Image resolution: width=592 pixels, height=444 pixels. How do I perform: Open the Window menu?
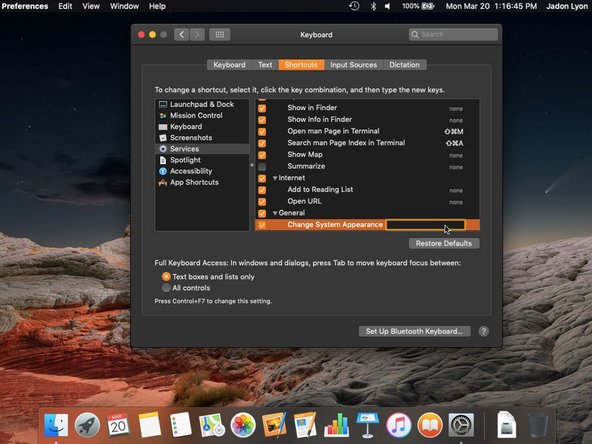[x=124, y=6]
